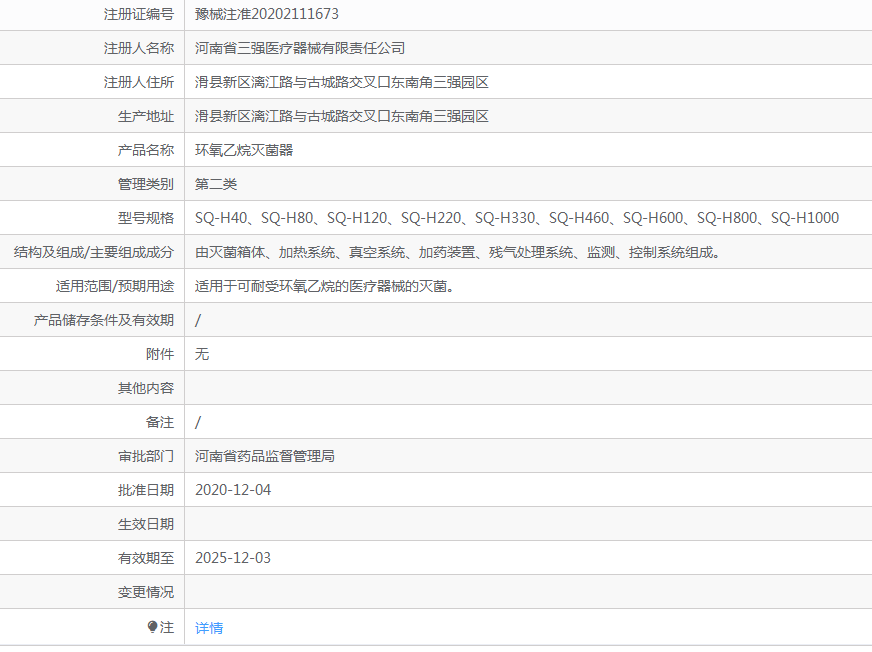
Task: Select the 生产地址 label
Action: click(146, 116)
